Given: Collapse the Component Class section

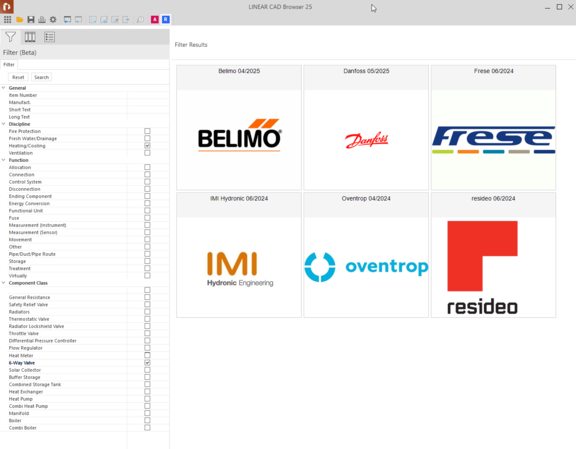Looking at the screenshot, I should (4, 283).
